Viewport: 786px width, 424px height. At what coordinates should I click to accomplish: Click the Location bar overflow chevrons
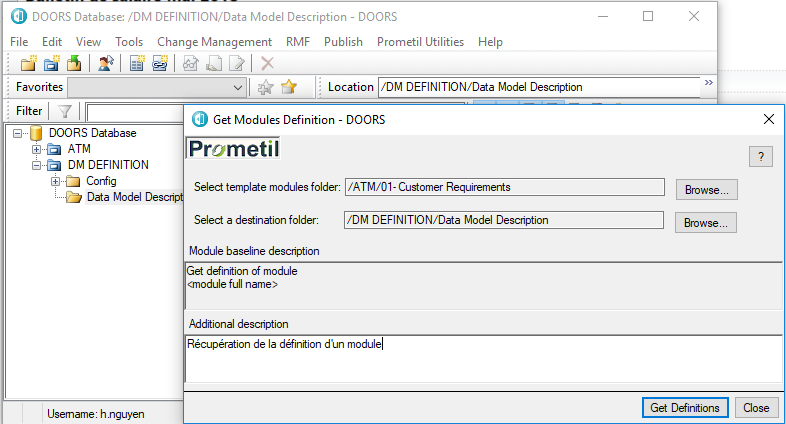[x=709, y=83]
